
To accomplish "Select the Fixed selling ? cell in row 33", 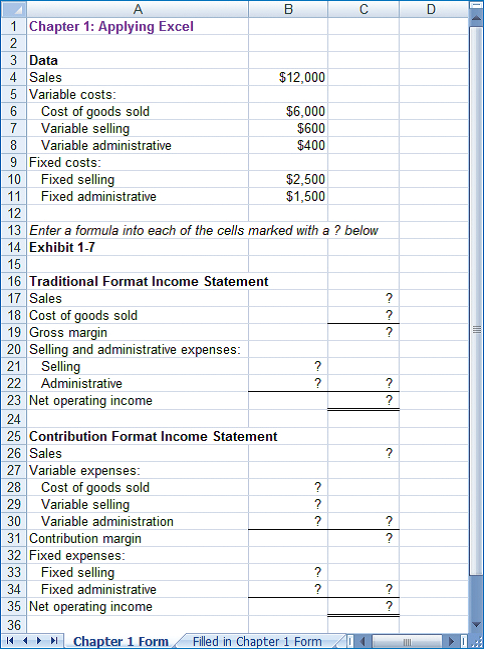I will pyautogui.click(x=288, y=572).
